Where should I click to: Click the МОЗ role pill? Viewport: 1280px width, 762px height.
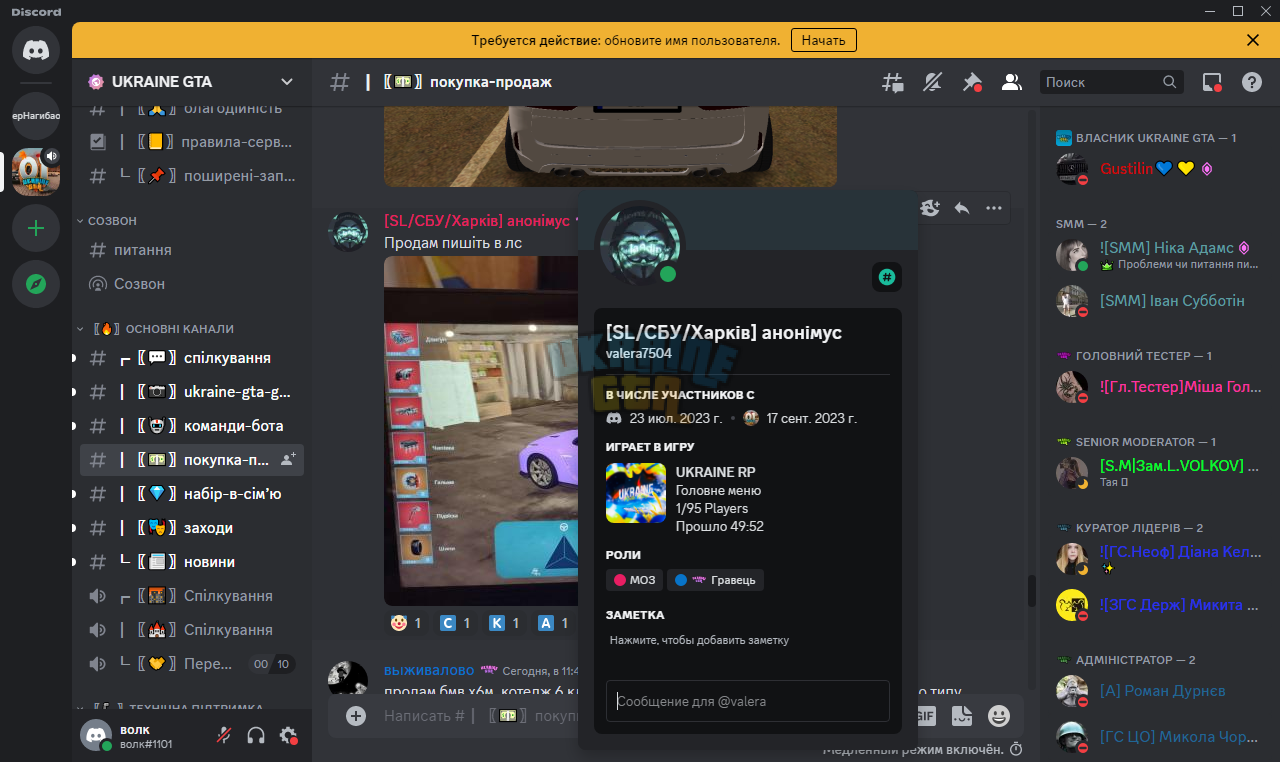[x=635, y=579]
